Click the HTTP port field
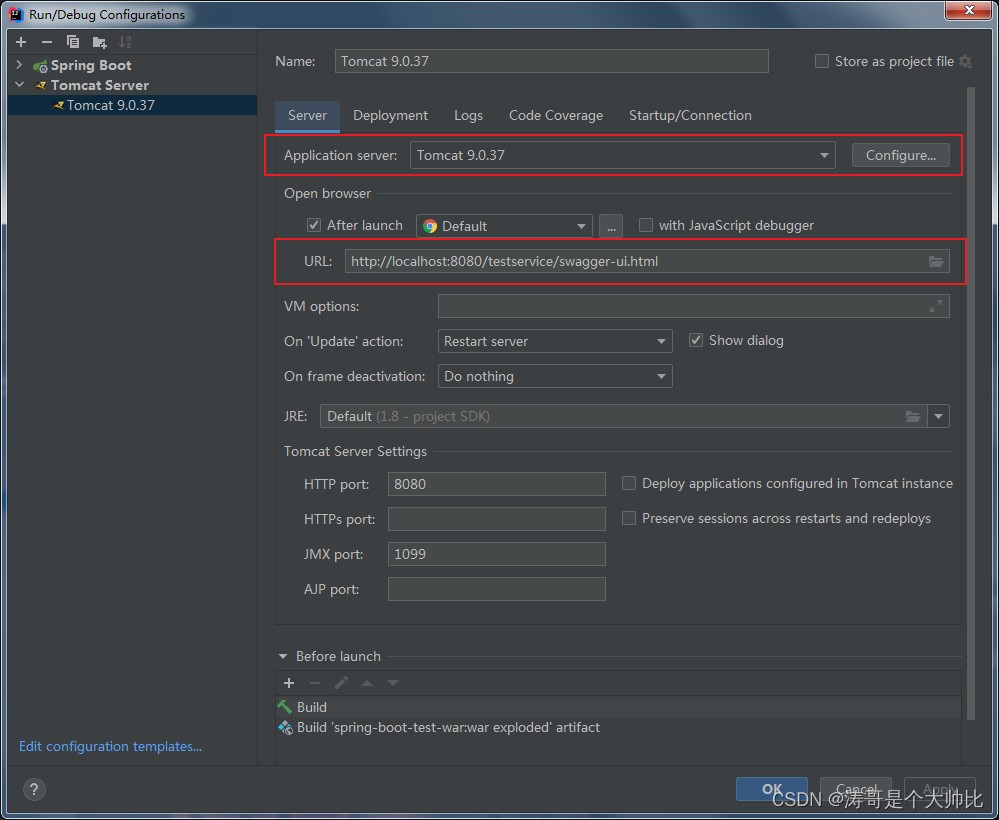Screen dimensions: 999x820 496,484
